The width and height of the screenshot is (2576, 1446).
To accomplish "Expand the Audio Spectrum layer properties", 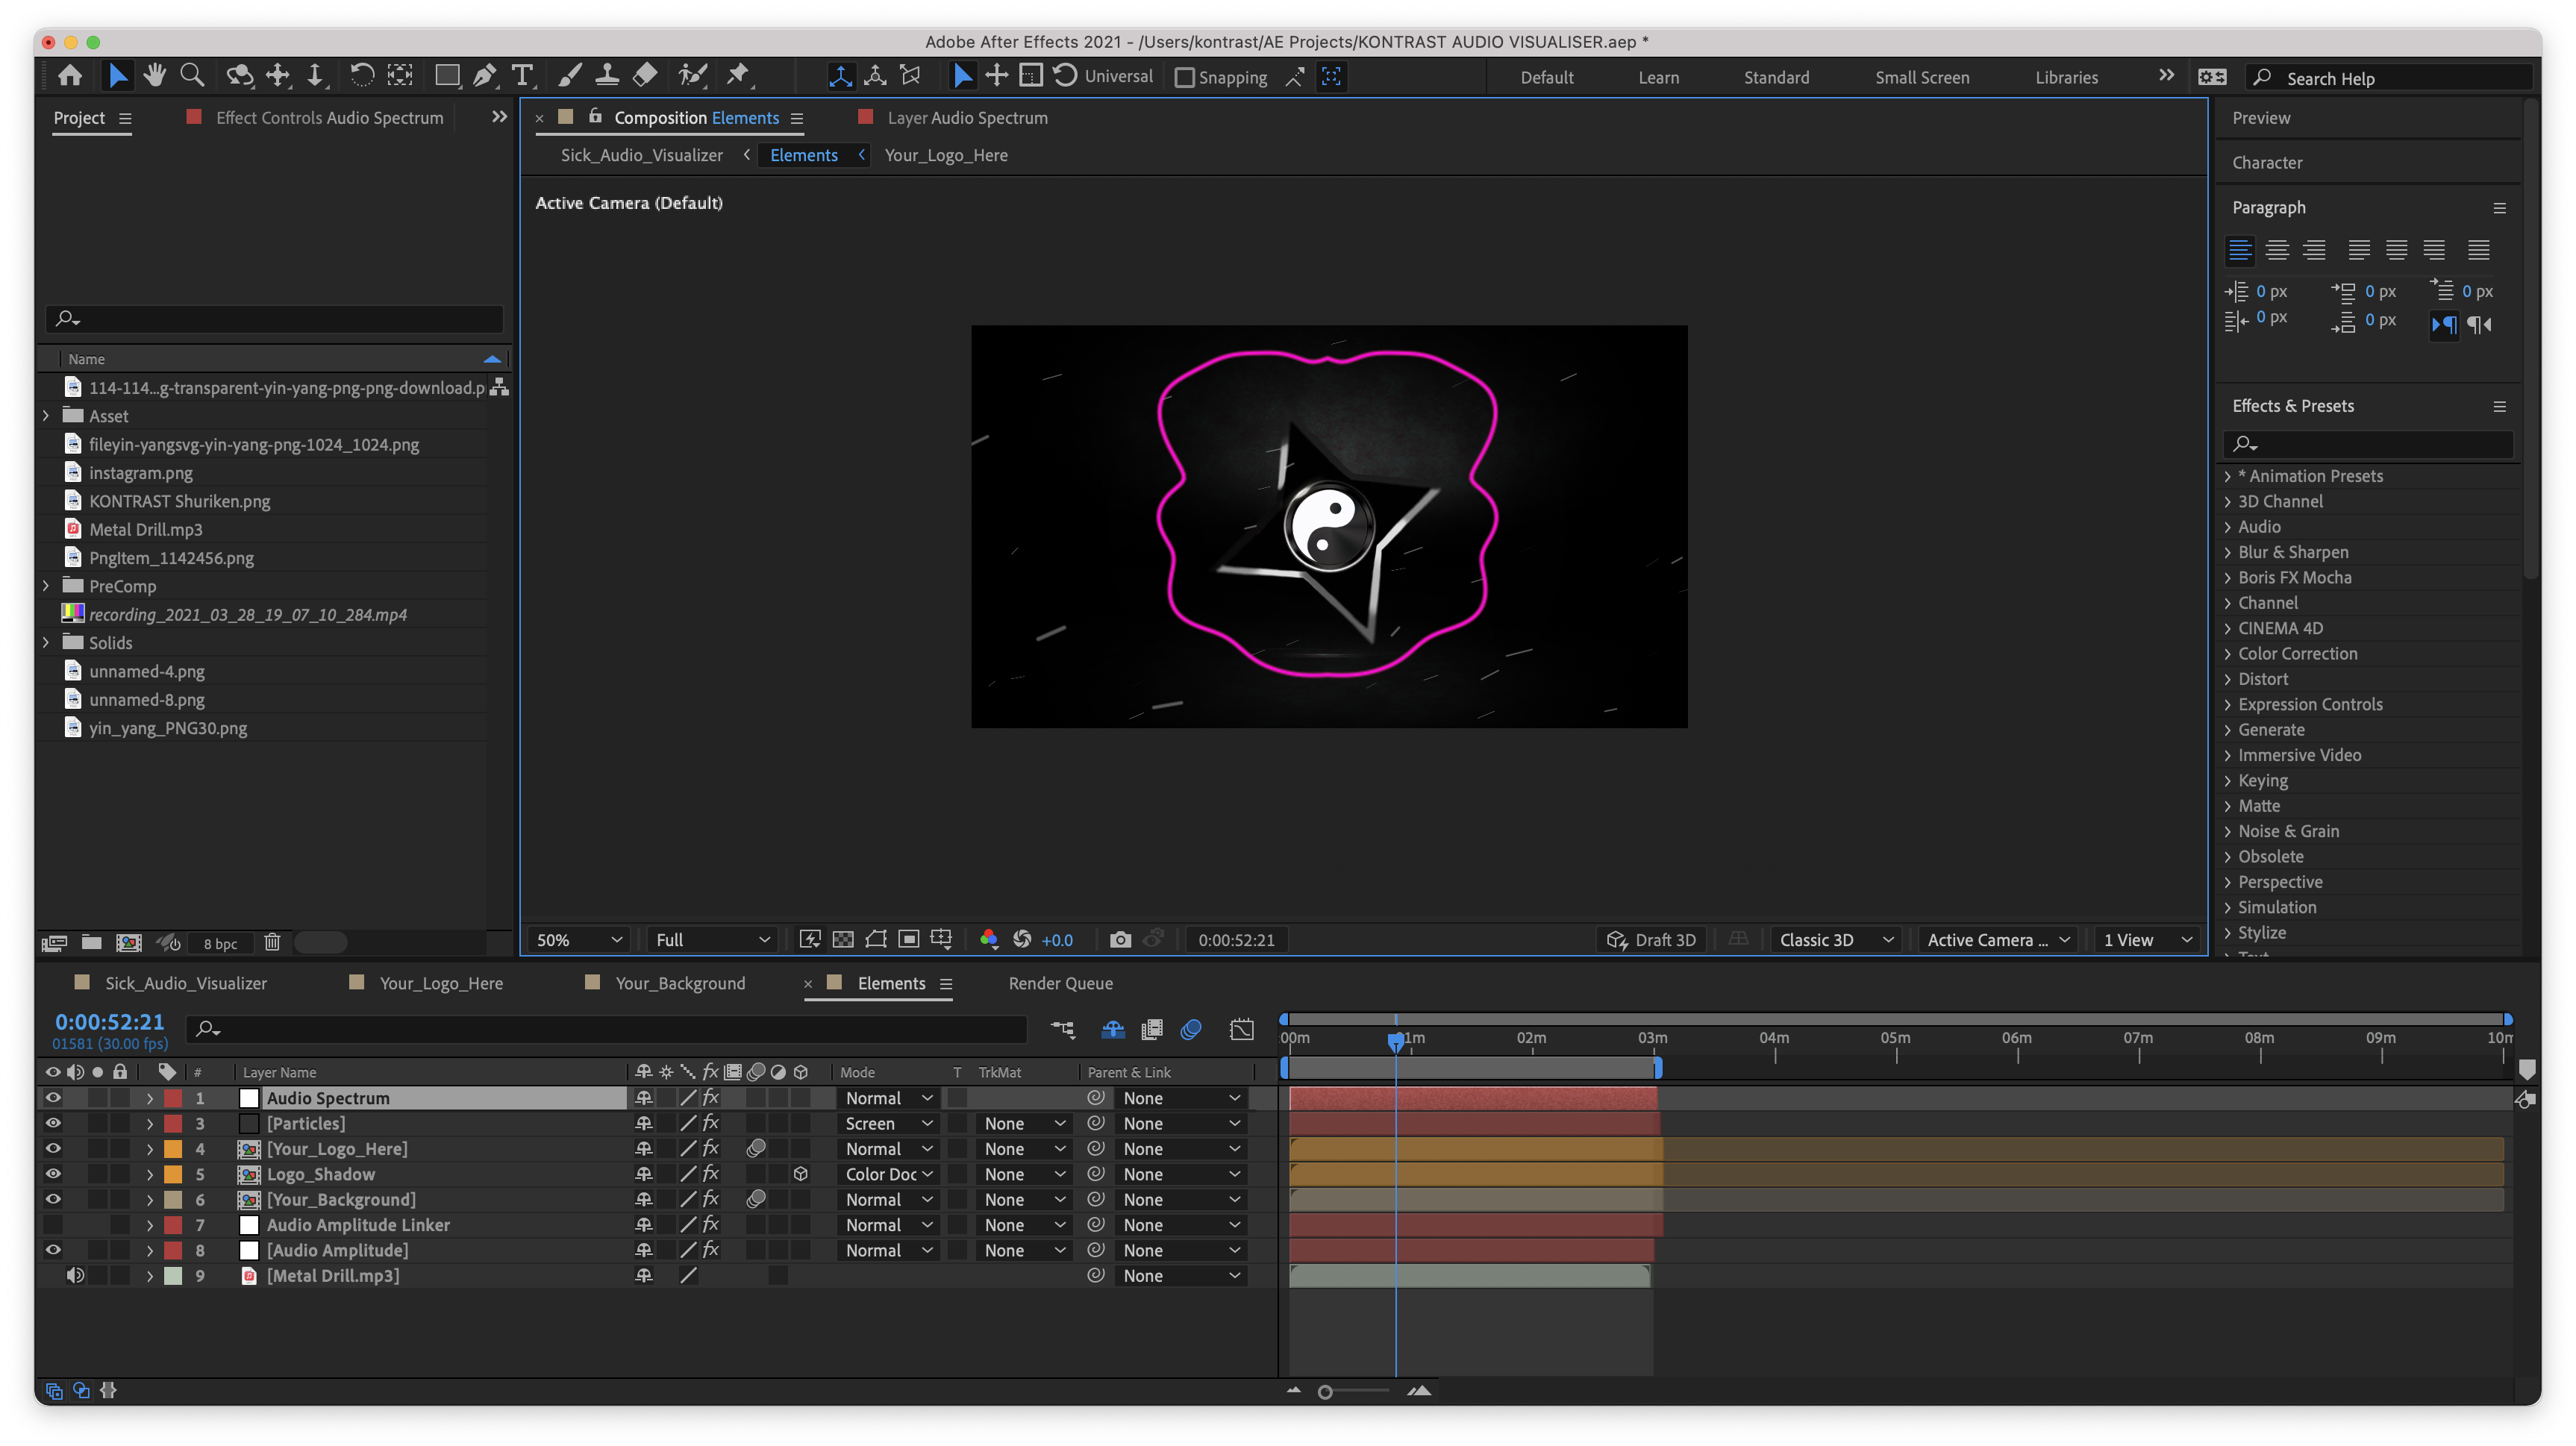I will click(150, 1098).
